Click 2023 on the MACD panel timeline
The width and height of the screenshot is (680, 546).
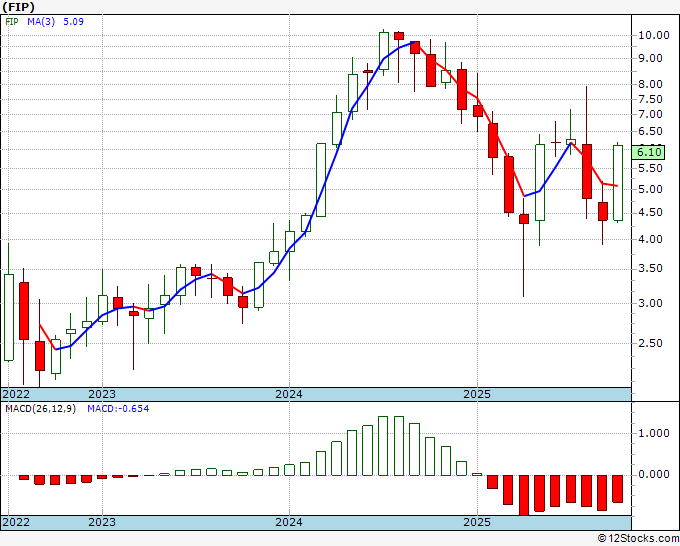[102, 522]
